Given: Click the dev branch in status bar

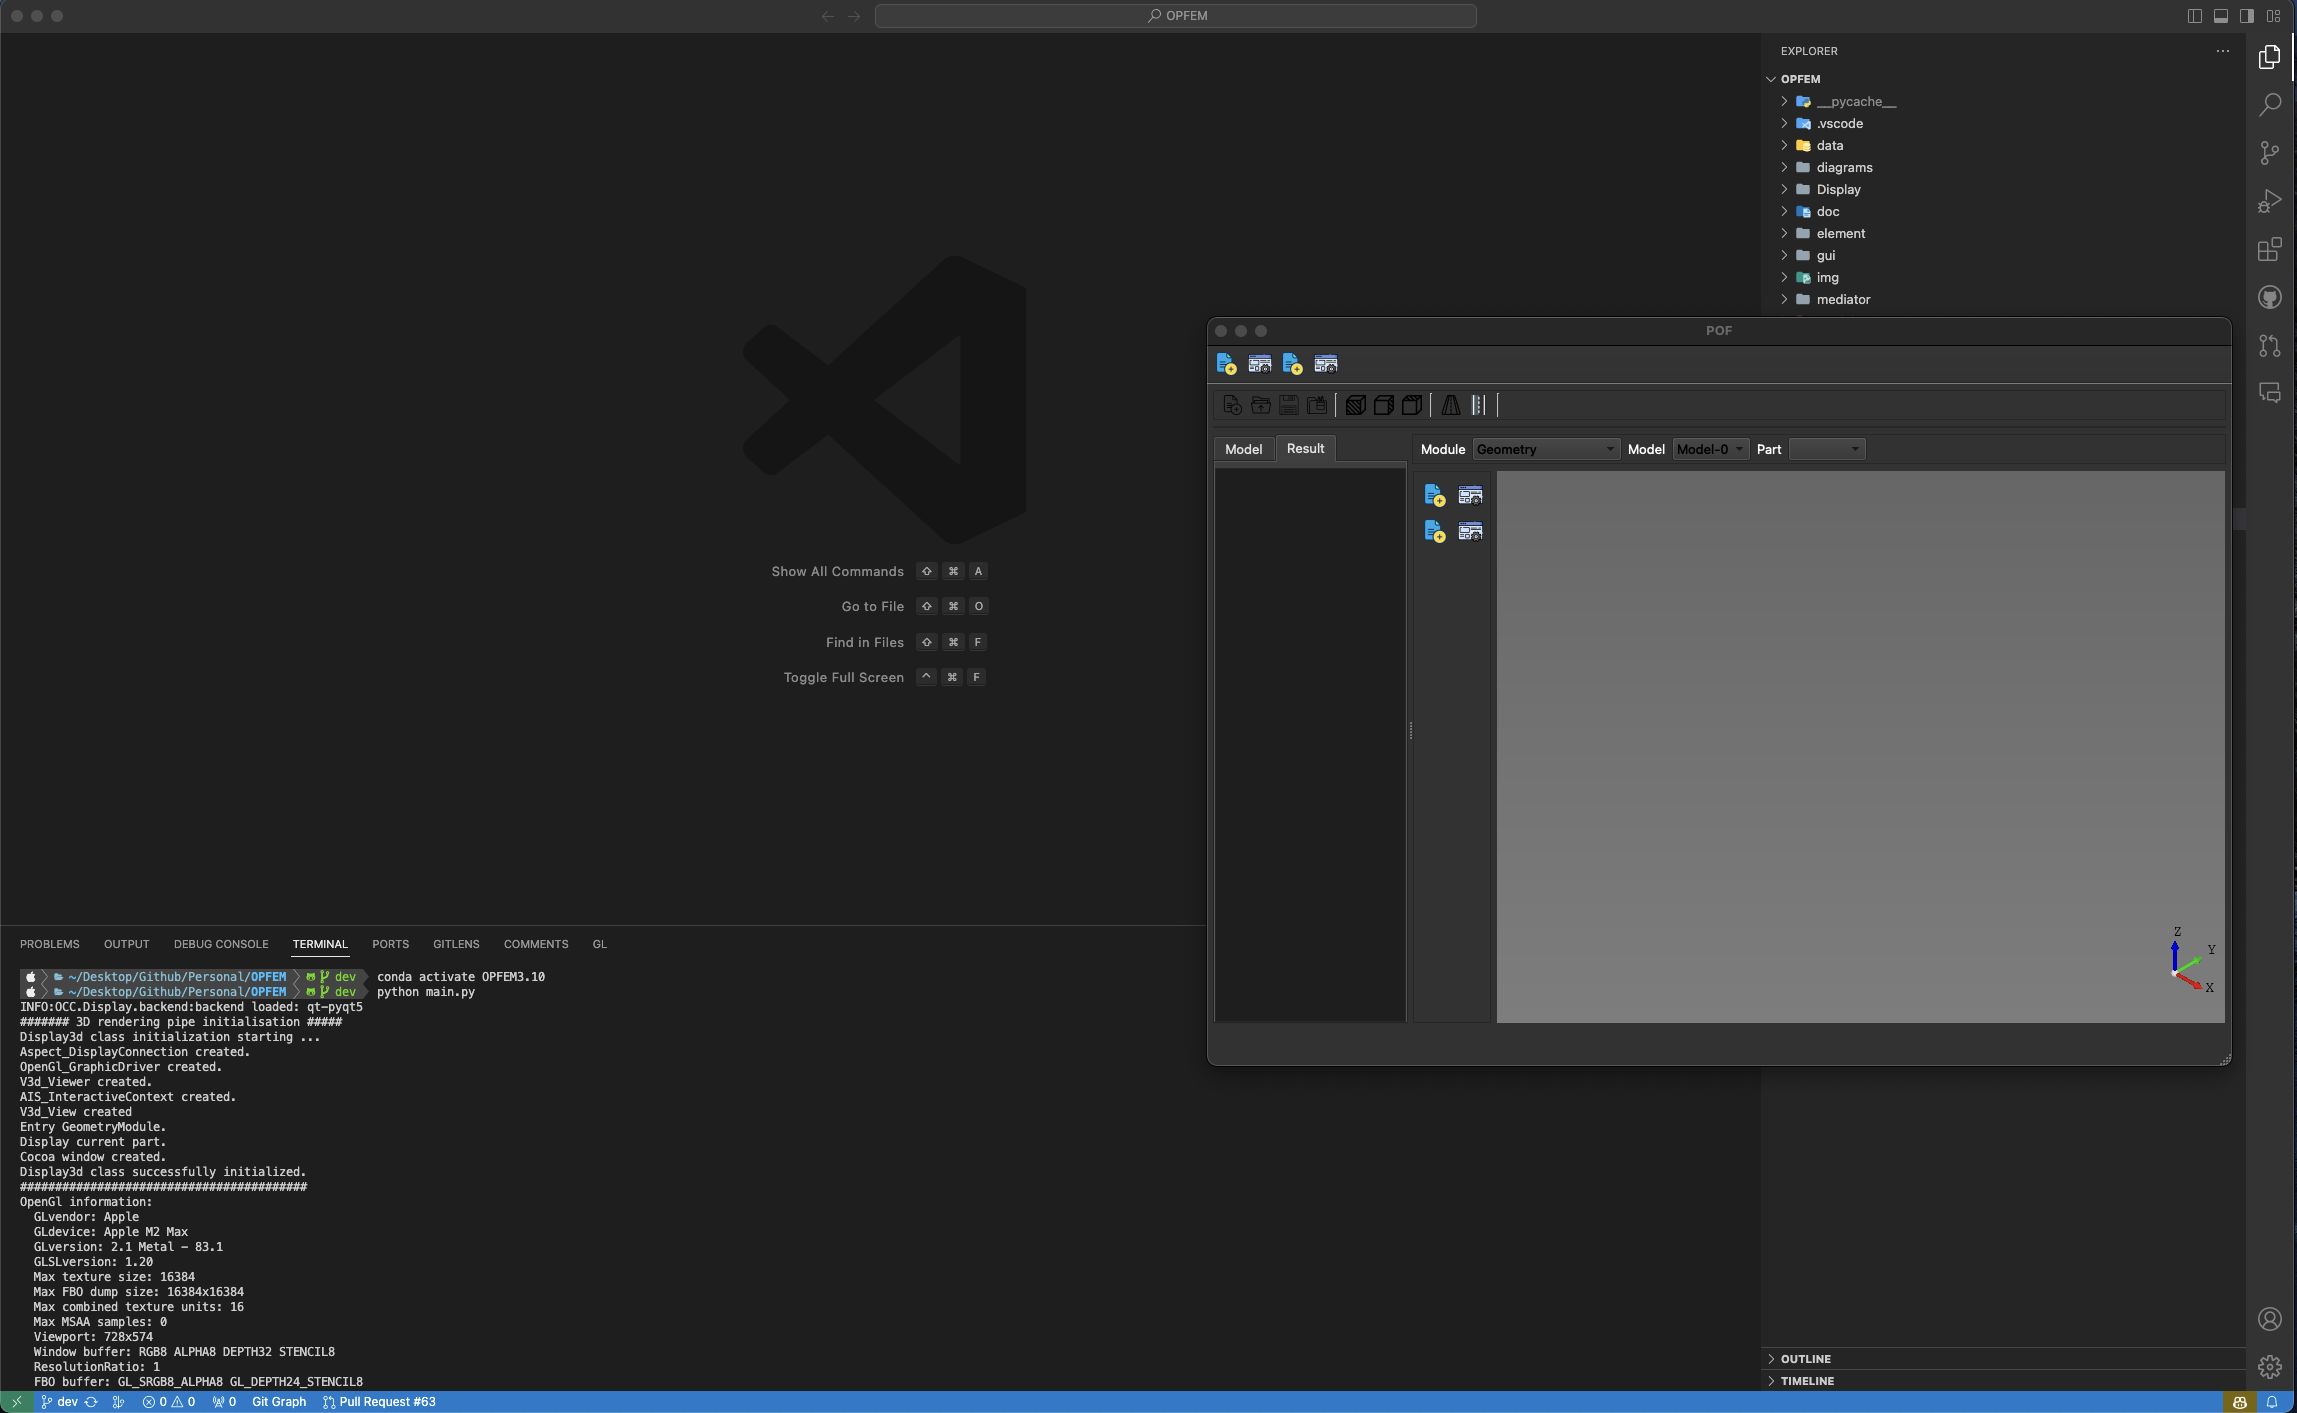Looking at the screenshot, I should (59, 1402).
